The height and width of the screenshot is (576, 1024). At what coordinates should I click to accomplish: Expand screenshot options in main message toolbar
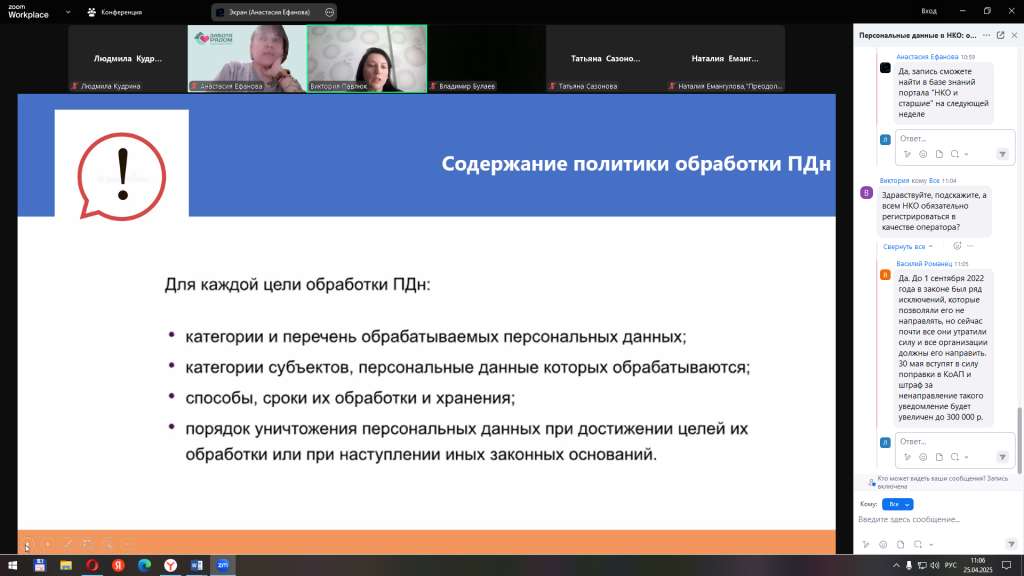931,545
